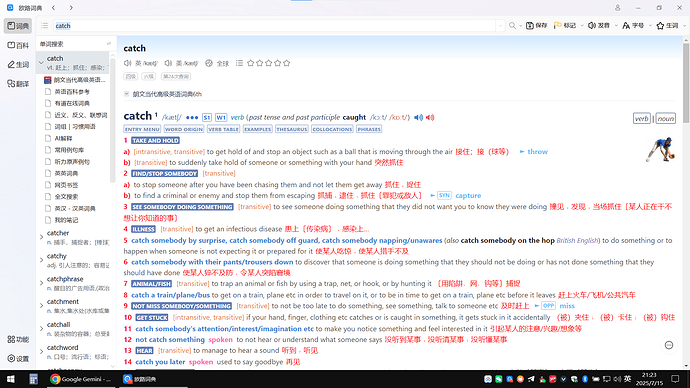The width and height of the screenshot is (690, 388).
Task: Play the red American pronunciation speaker icon
Action: coord(430,117)
